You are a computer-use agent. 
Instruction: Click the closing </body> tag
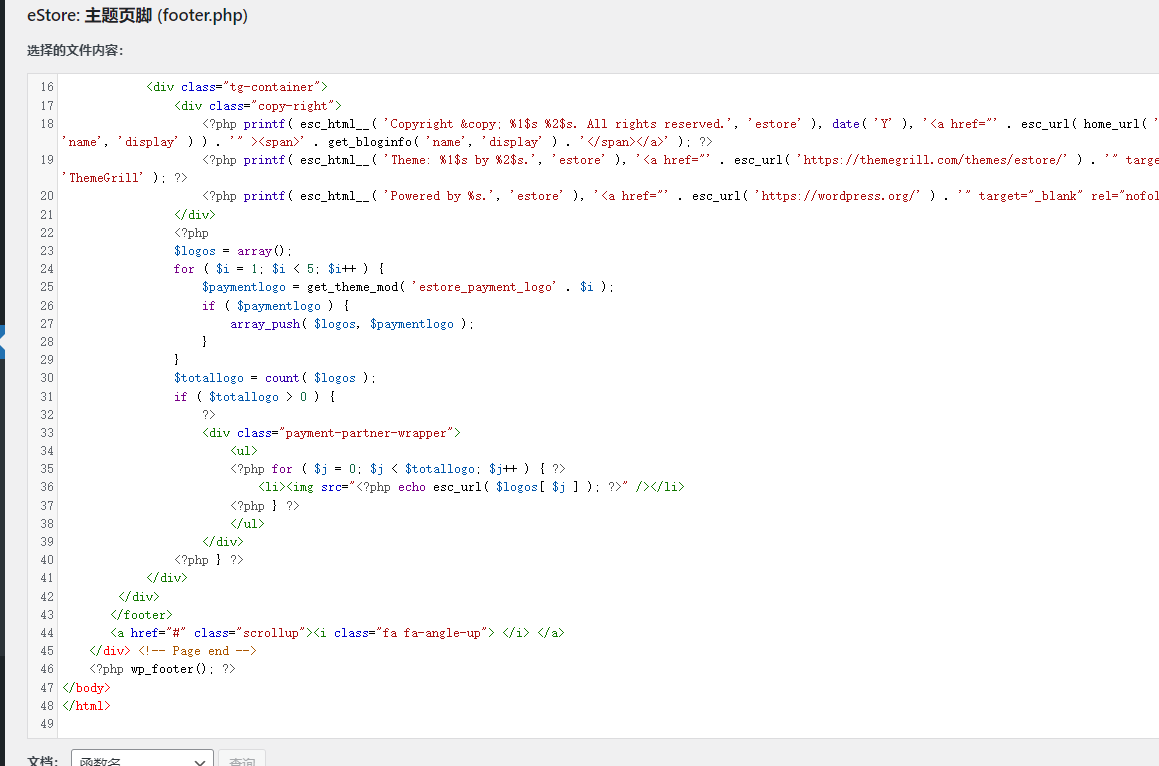pyautogui.click(x=86, y=688)
